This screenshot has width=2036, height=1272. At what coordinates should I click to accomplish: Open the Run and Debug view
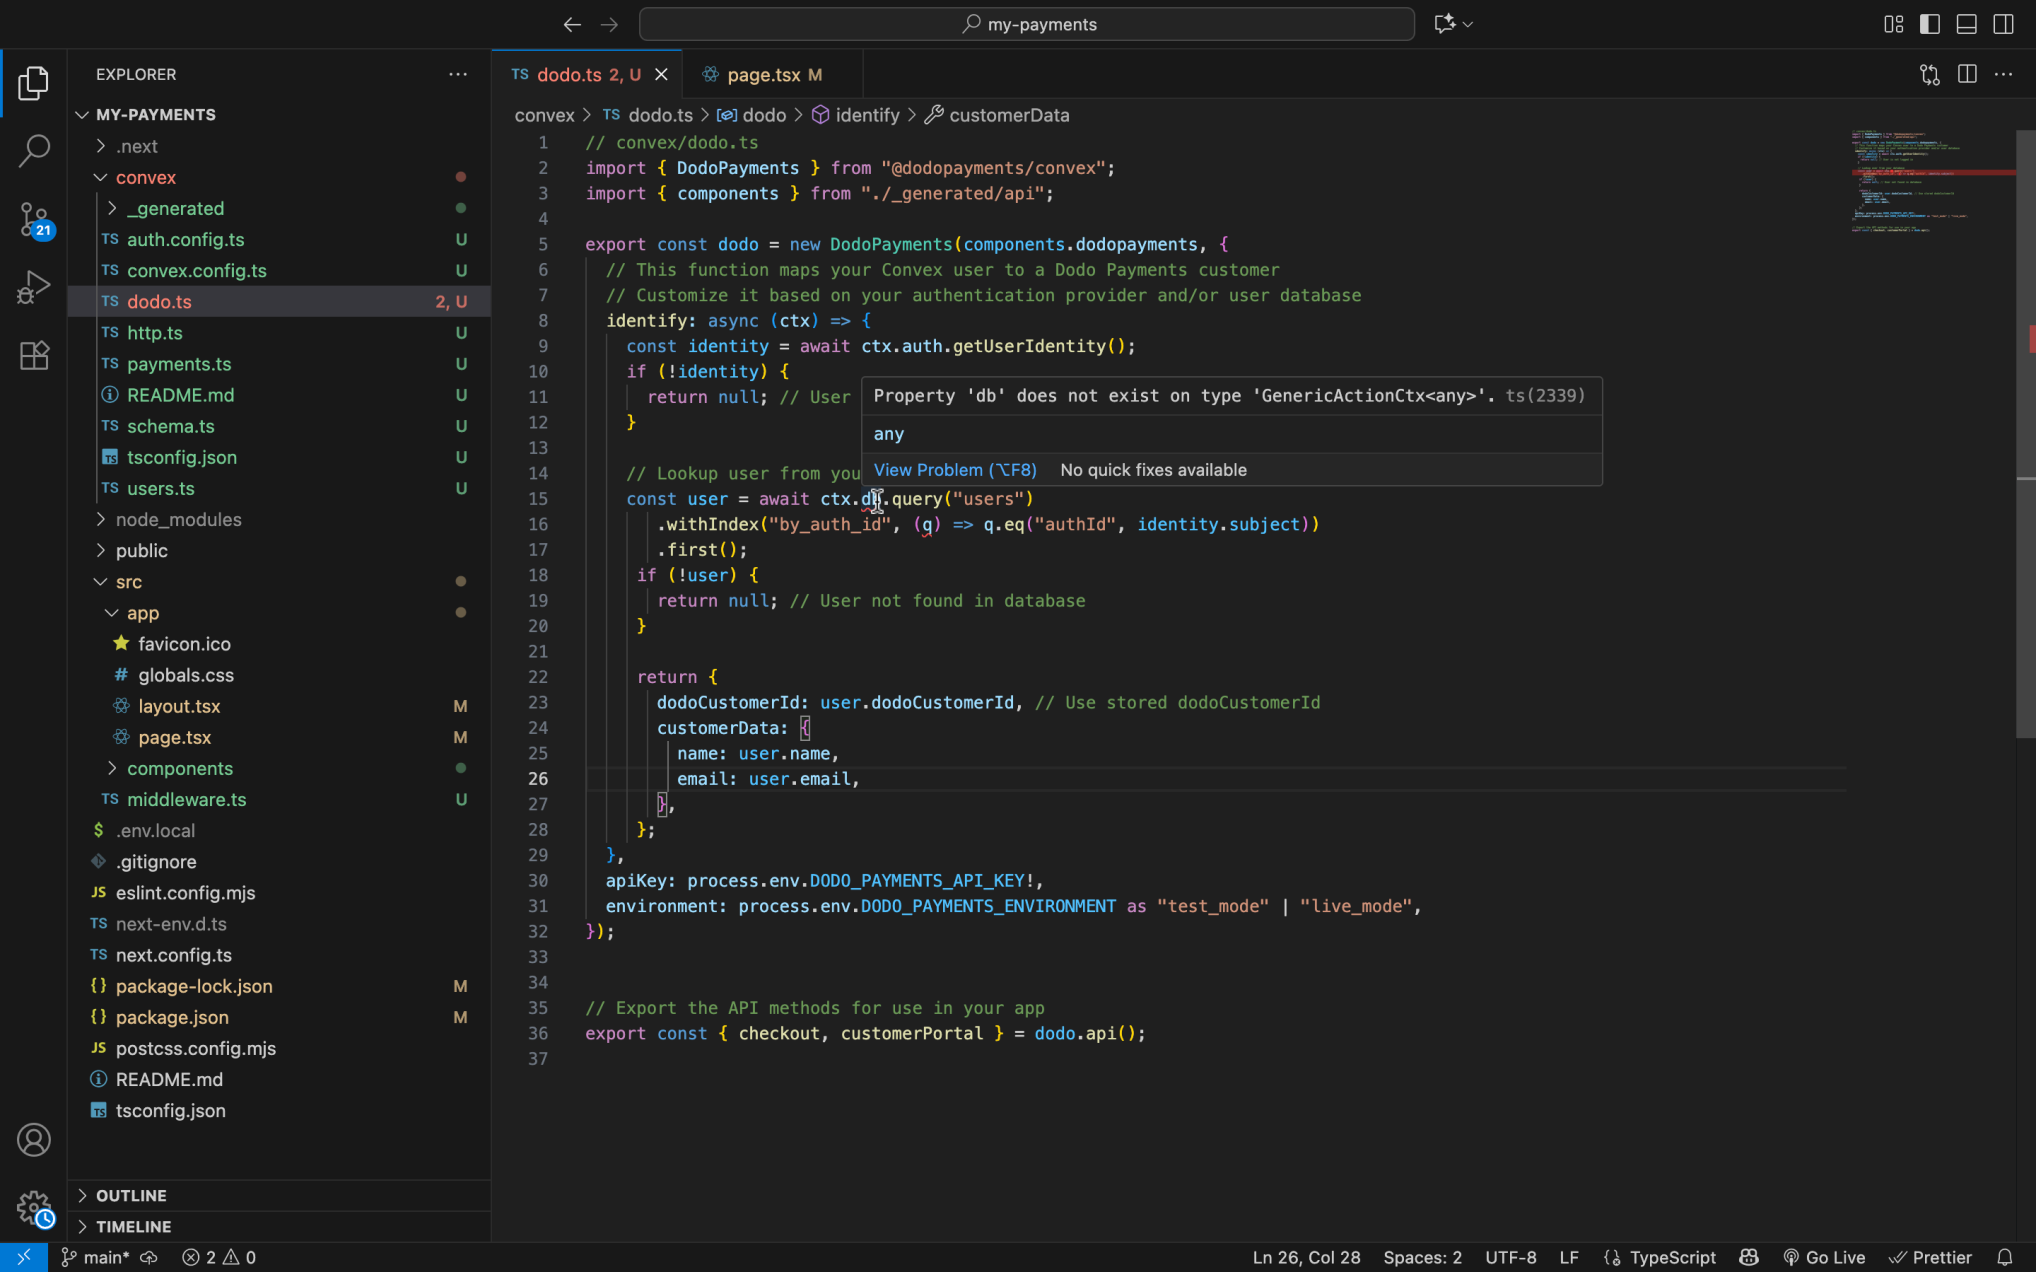coord(33,287)
